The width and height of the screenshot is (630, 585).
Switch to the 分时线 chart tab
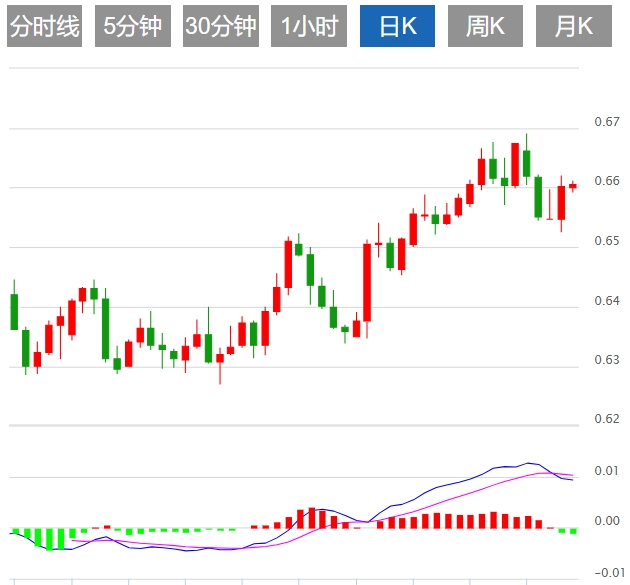click(45, 26)
